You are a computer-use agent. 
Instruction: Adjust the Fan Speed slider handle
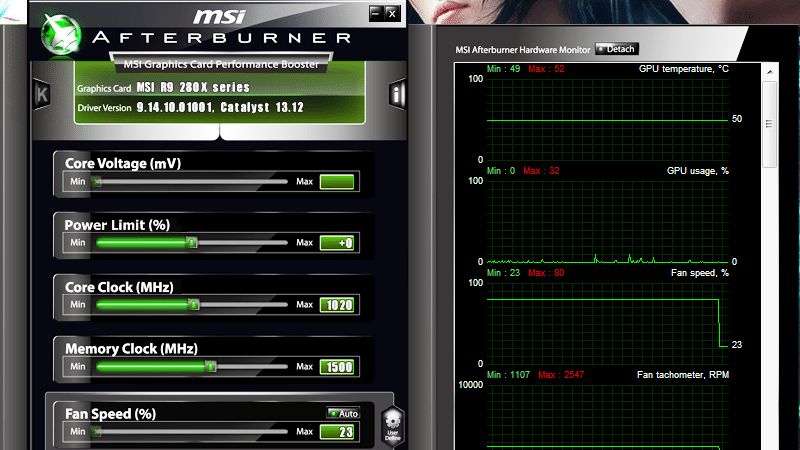[97, 432]
